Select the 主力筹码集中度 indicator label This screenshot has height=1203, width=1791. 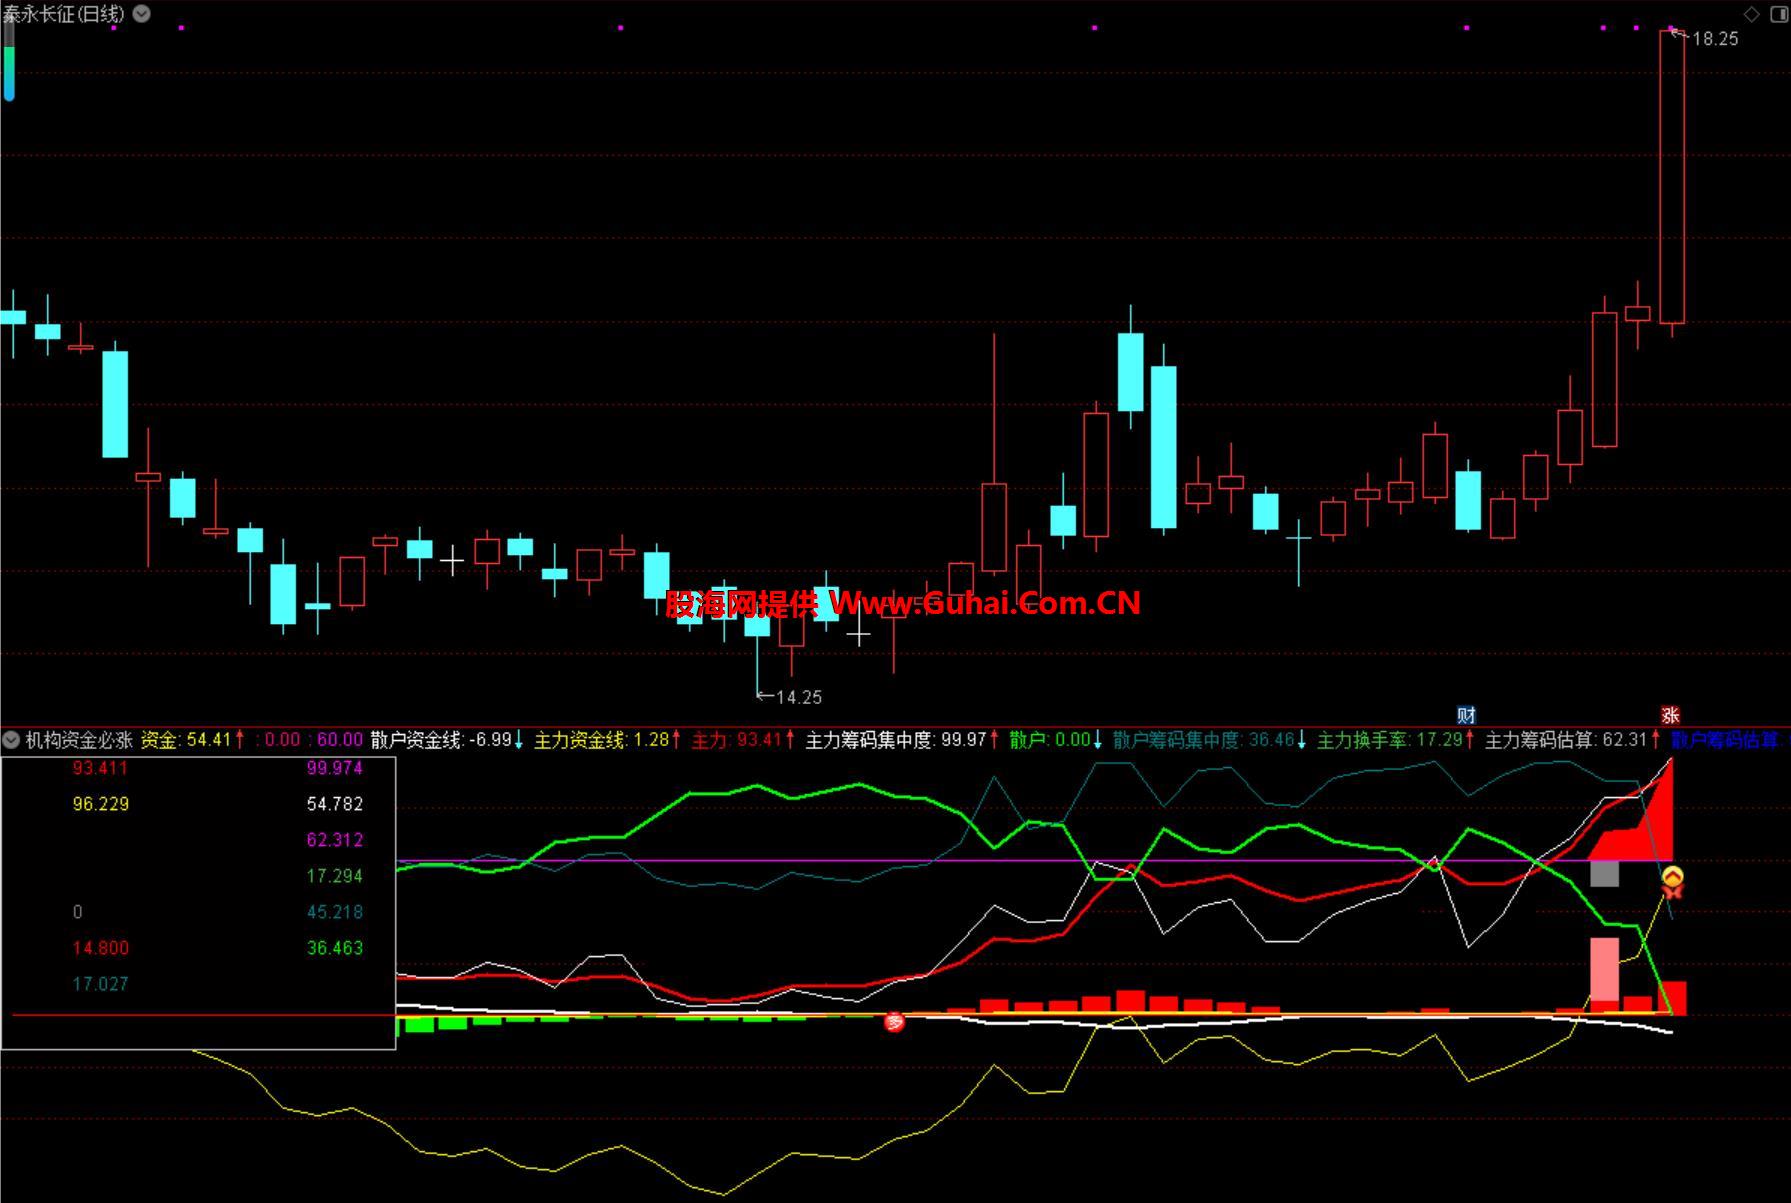tap(870, 740)
